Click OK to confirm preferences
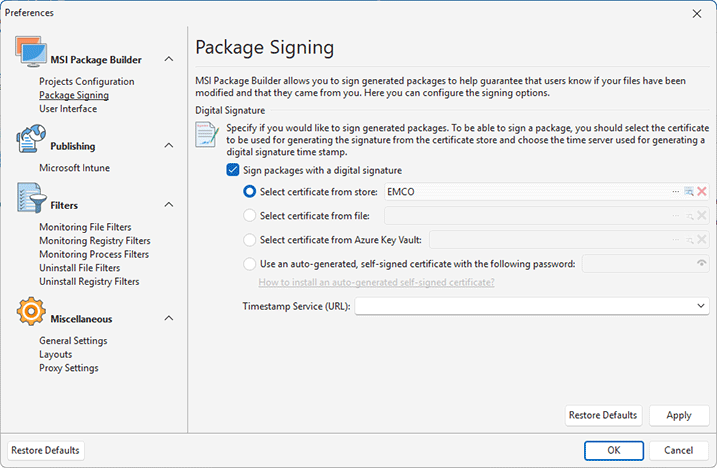The height and width of the screenshot is (468, 717). [614, 451]
